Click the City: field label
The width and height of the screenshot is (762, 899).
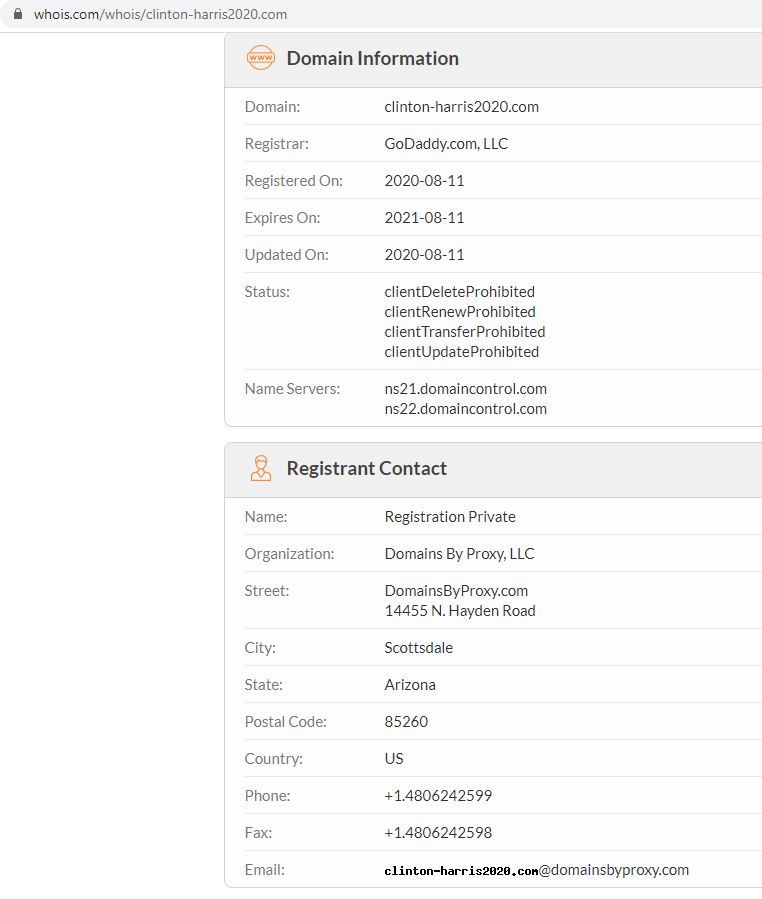point(260,648)
